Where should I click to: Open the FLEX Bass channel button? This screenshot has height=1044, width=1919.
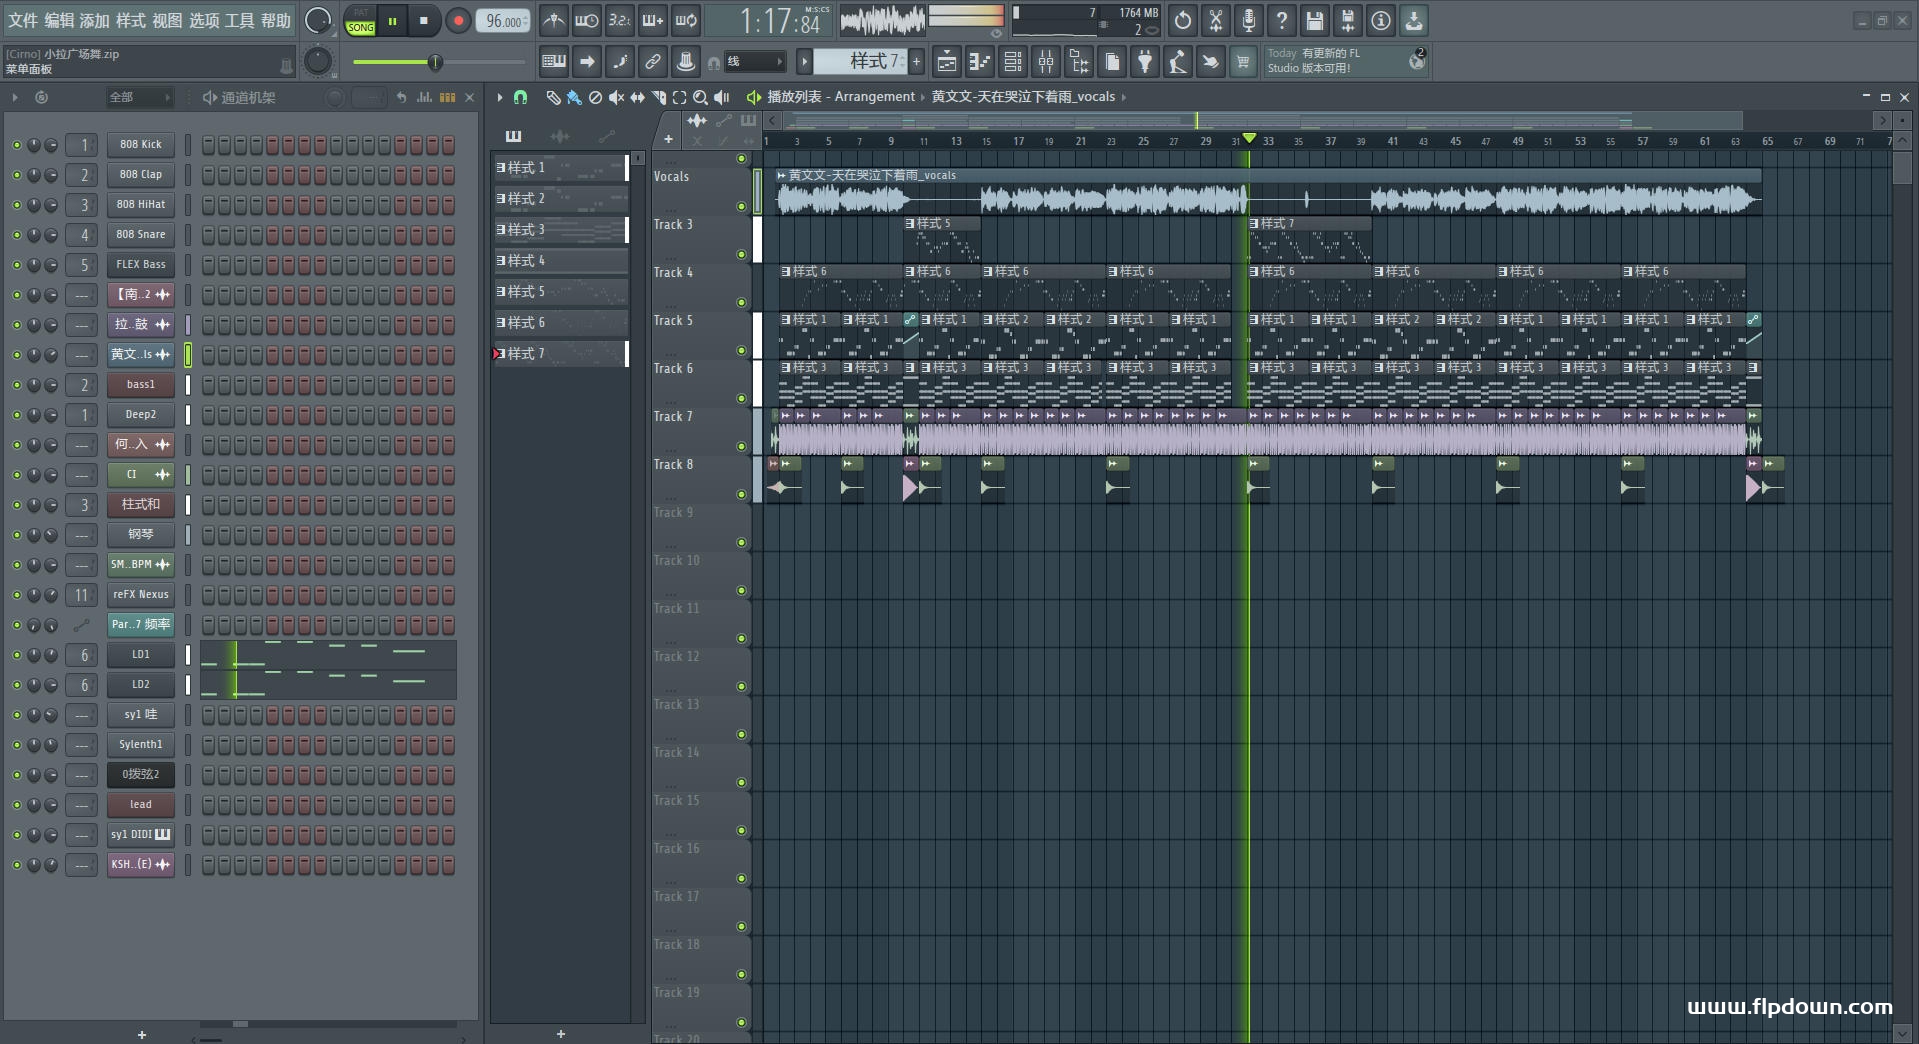tap(141, 265)
